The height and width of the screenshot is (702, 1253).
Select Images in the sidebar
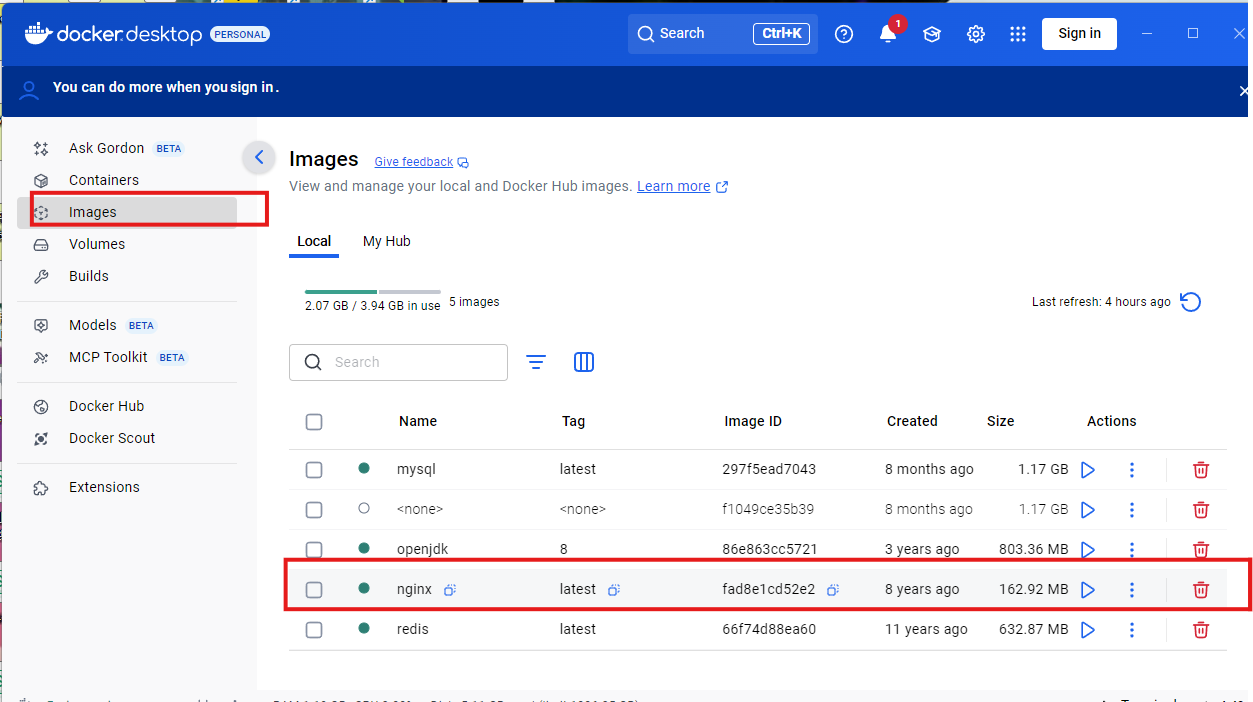coord(127,212)
